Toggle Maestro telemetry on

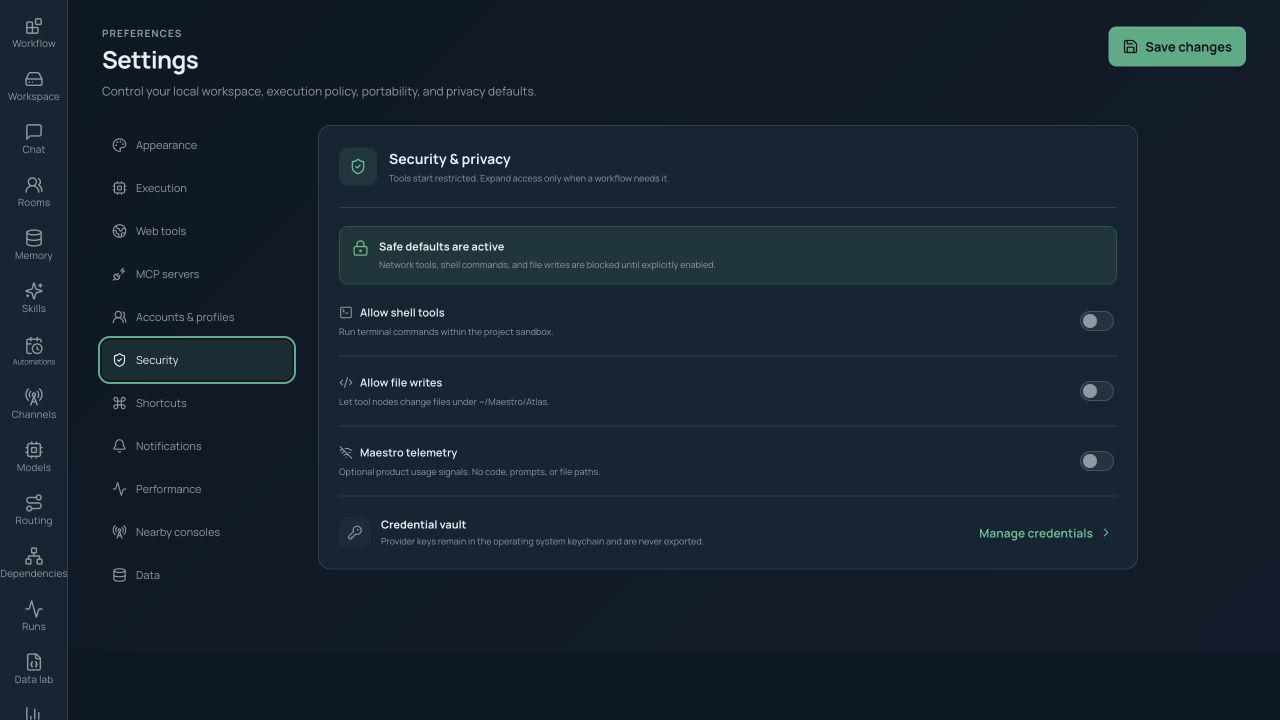pyautogui.click(x=1097, y=461)
